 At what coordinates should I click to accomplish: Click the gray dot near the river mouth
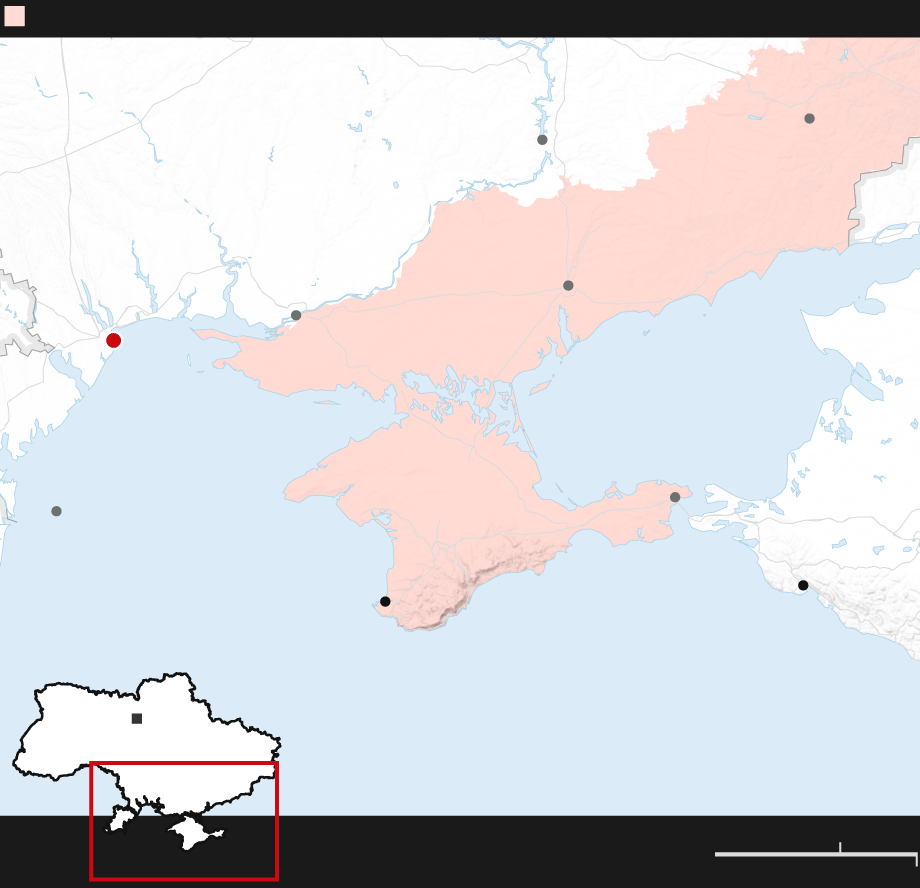296,315
